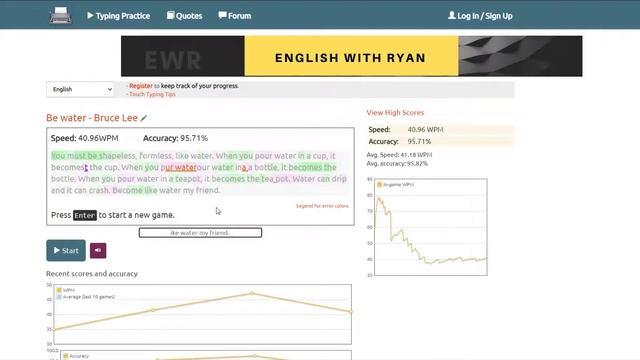Click the Avg. Speed 41.18 WPM text
Image resolution: width=640 pixels, height=360 pixels.
pos(399,155)
